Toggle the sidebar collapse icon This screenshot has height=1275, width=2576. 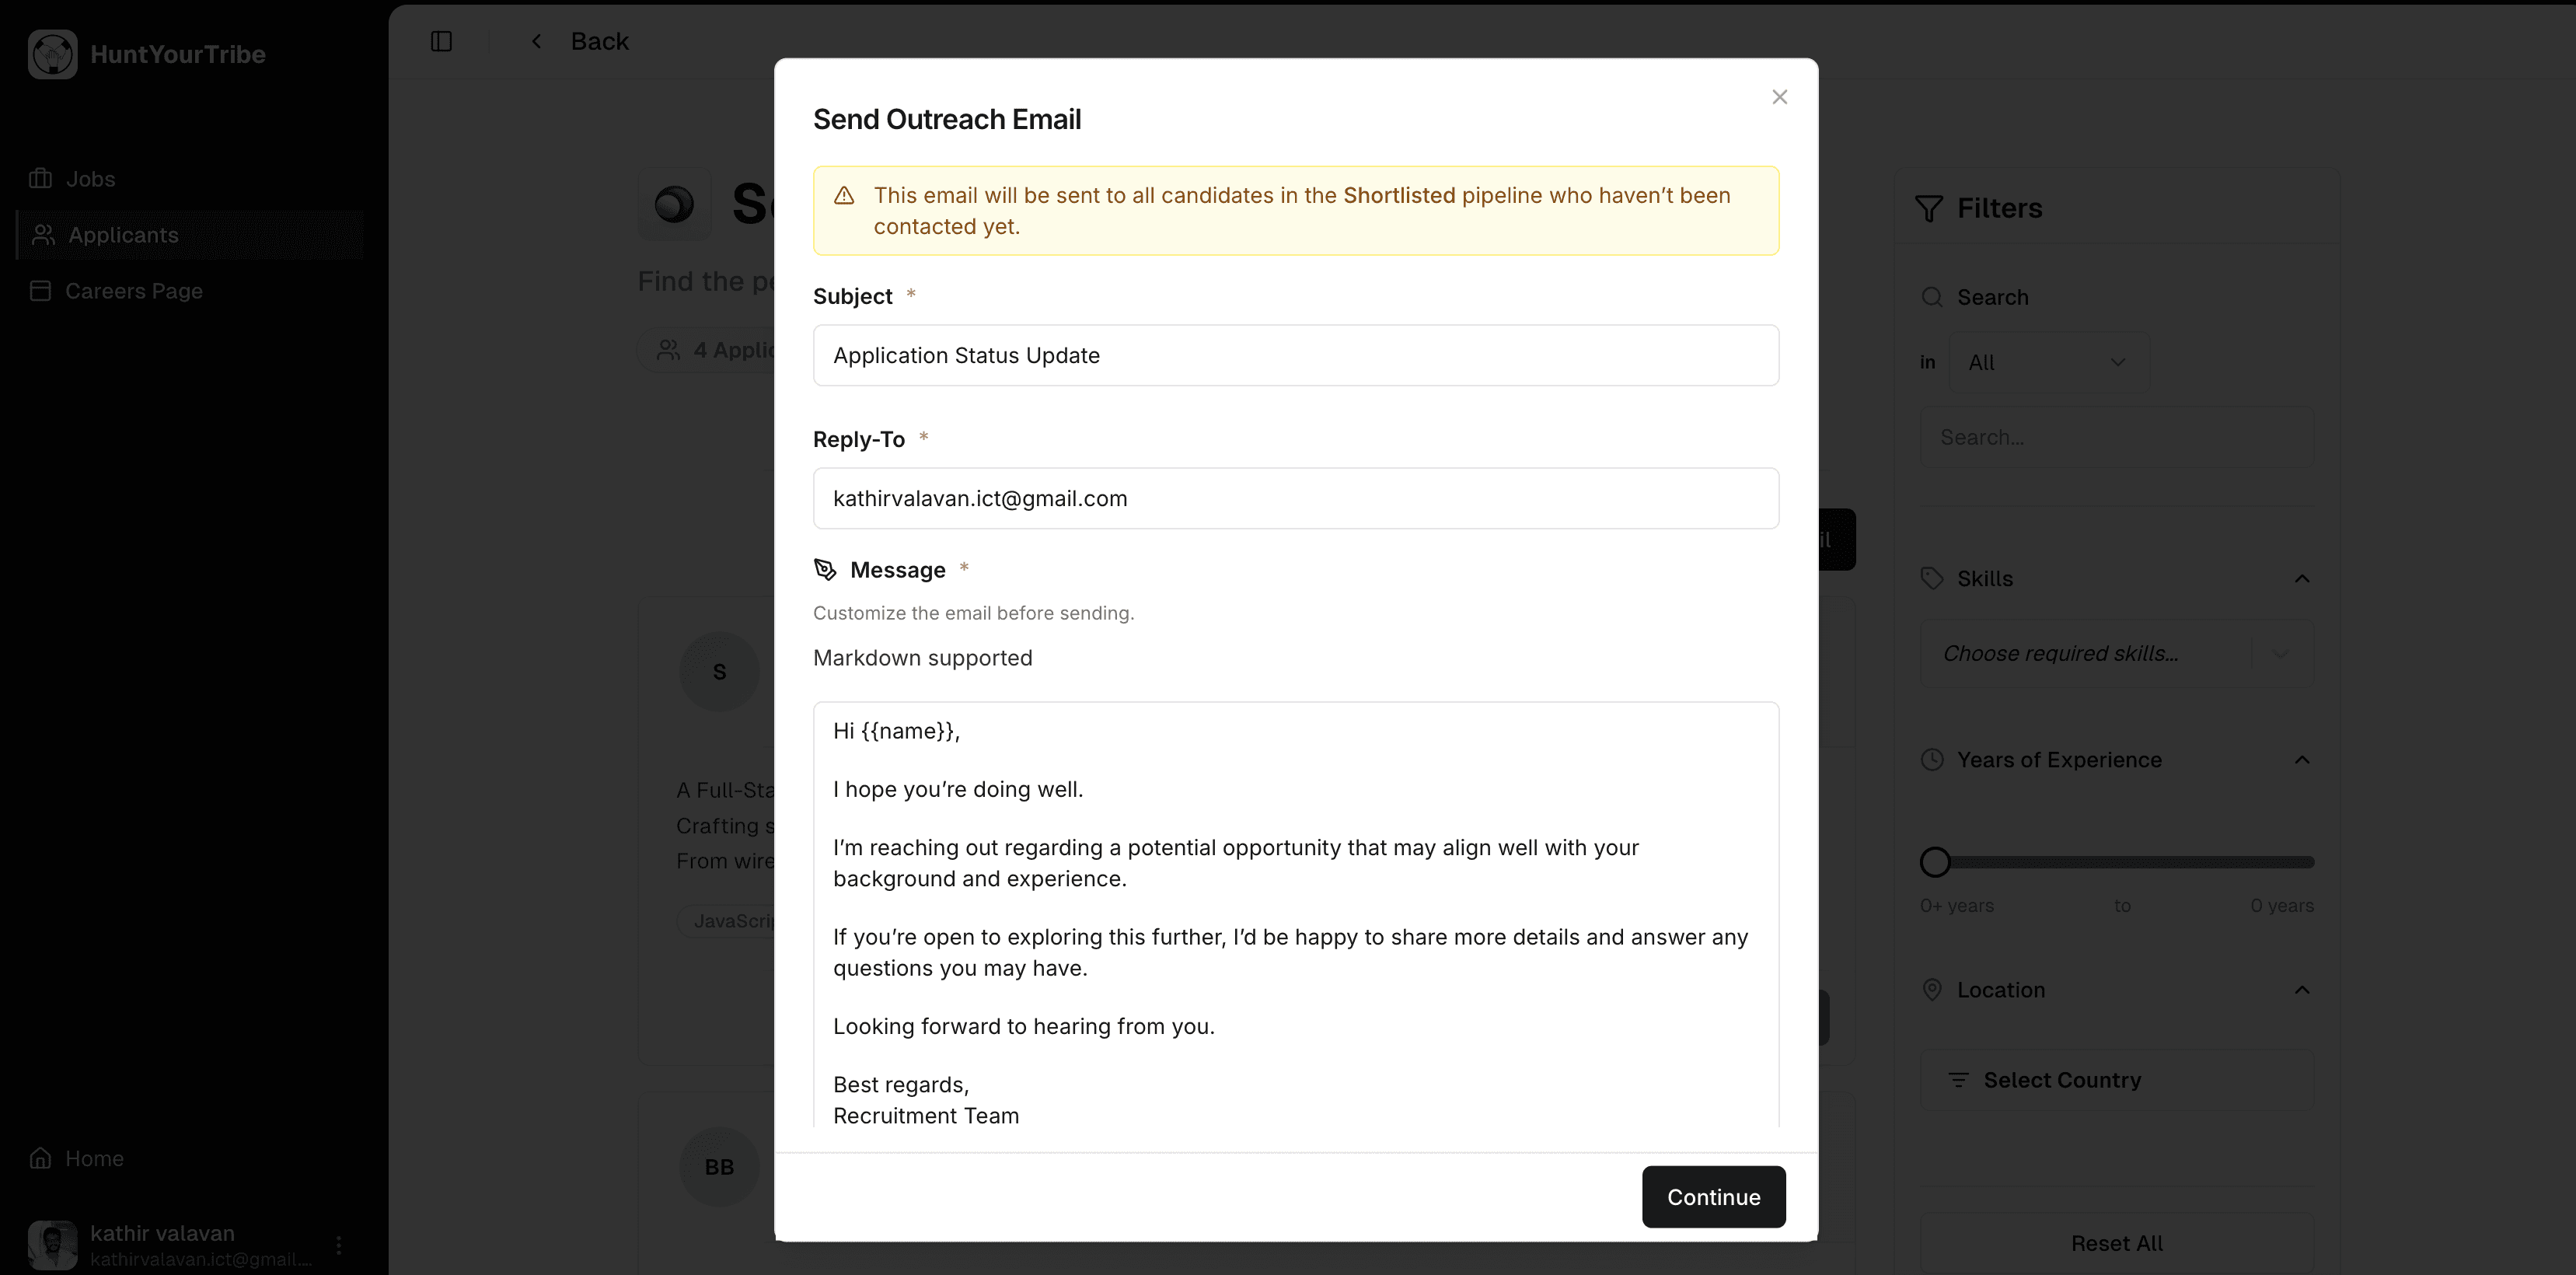[x=441, y=41]
